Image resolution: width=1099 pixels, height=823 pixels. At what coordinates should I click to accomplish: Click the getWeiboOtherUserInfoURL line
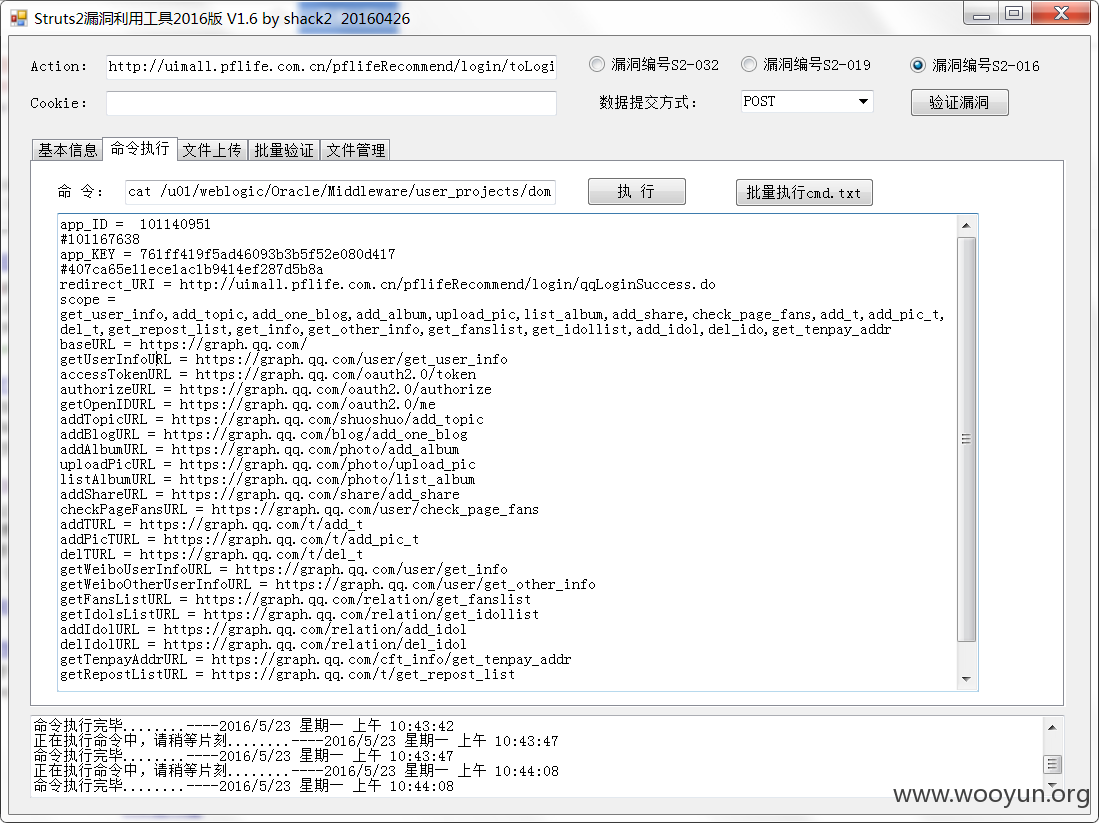pyautogui.click(x=327, y=585)
